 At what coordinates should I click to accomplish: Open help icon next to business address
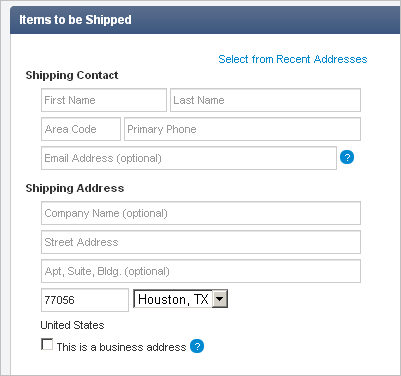click(x=197, y=346)
